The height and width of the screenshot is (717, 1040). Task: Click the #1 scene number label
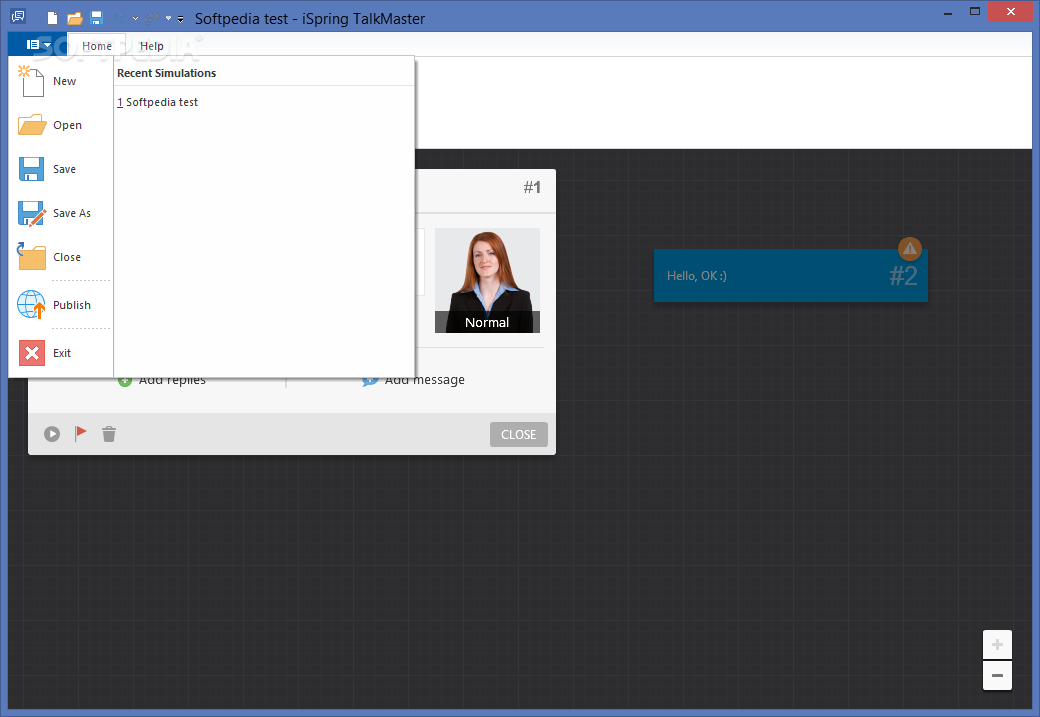pyautogui.click(x=532, y=188)
